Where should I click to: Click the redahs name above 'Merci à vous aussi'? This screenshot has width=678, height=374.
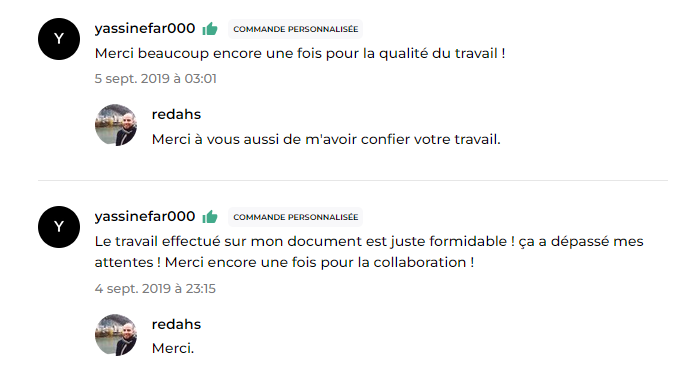[x=176, y=114]
